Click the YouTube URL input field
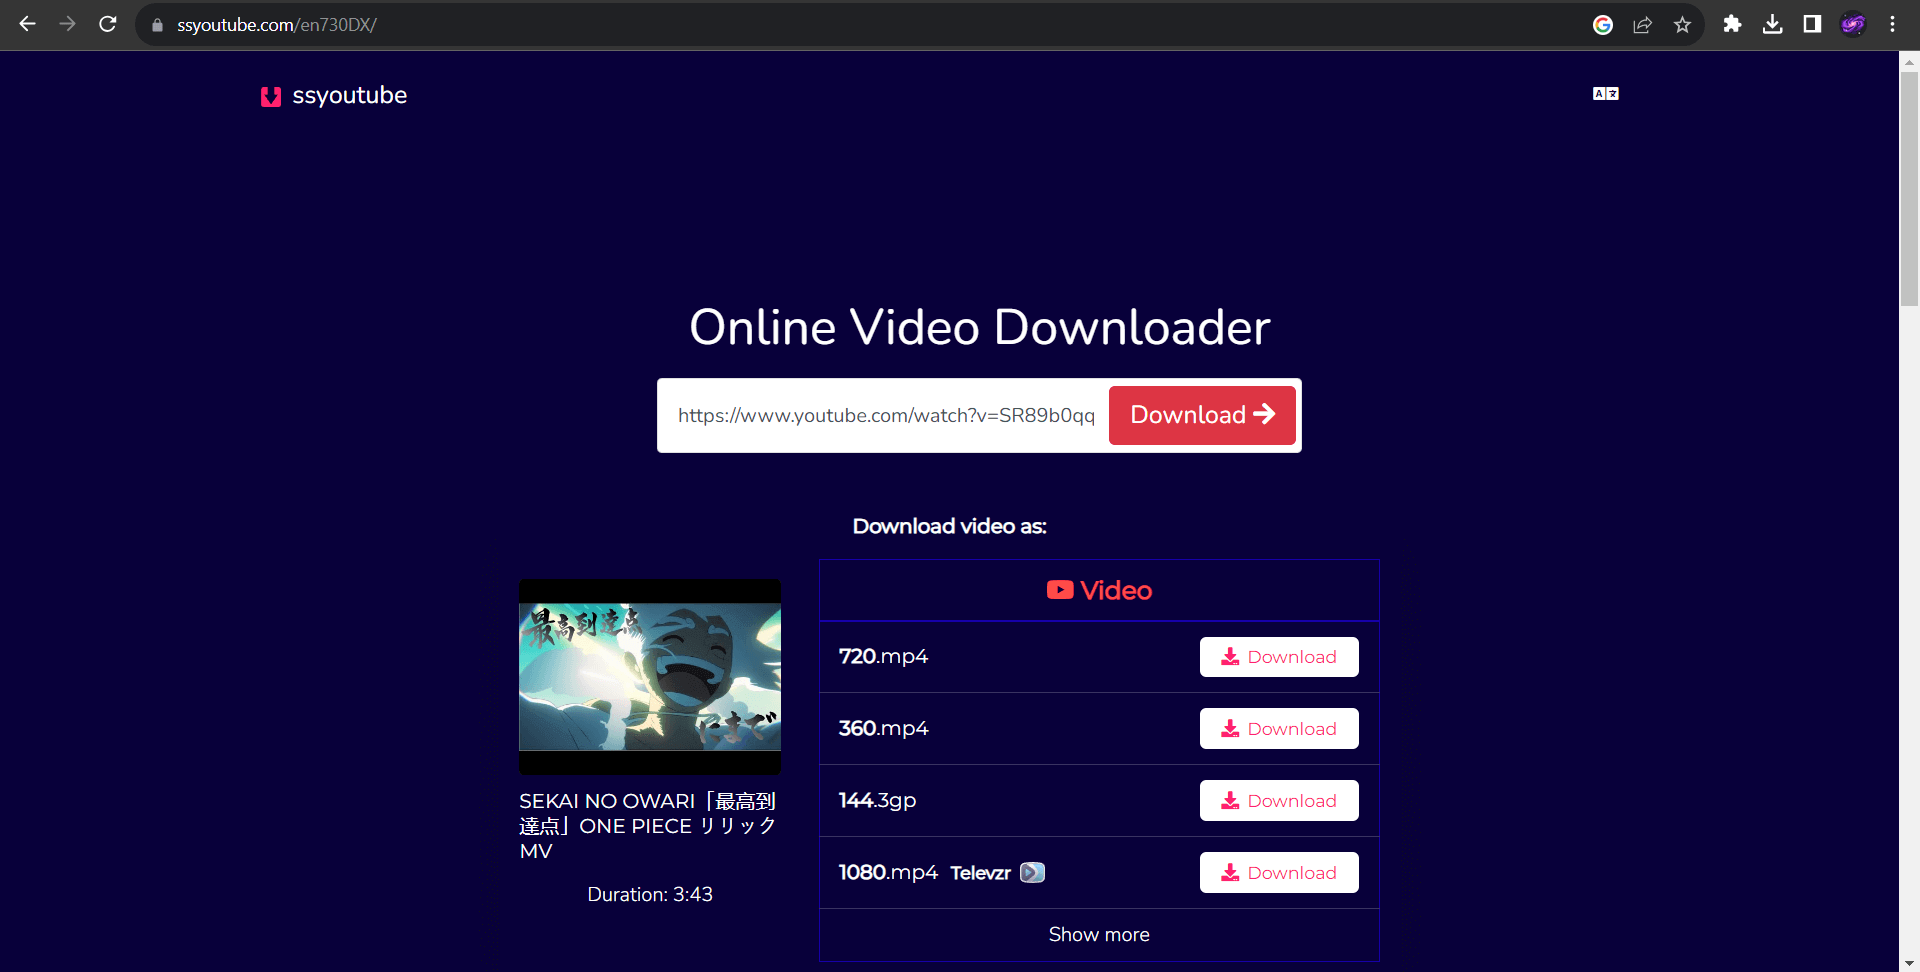Viewport: 1920px width, 972px height. 886,415
